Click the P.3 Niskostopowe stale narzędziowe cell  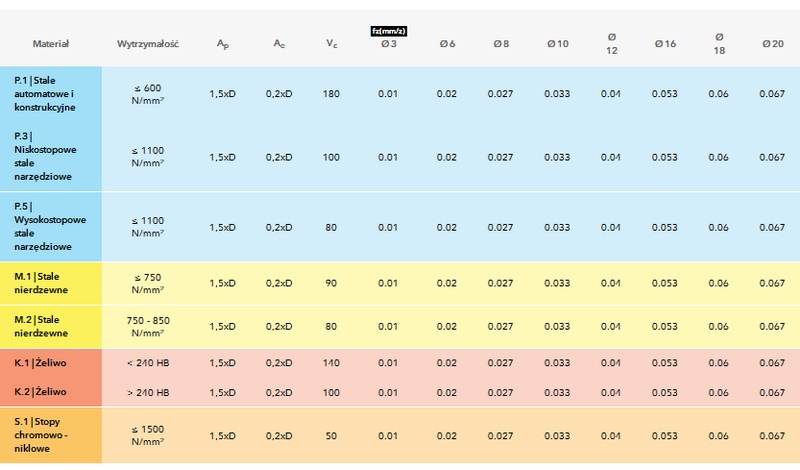point(51,157)
